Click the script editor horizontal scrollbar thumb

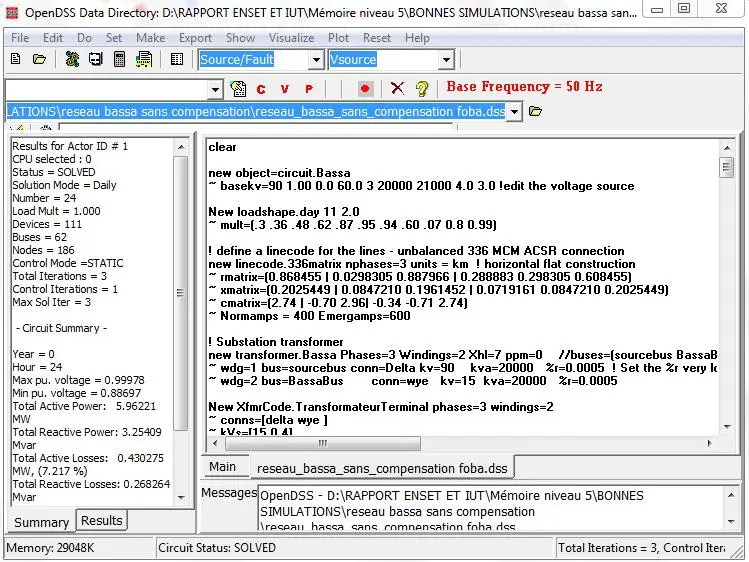[323, 443]
